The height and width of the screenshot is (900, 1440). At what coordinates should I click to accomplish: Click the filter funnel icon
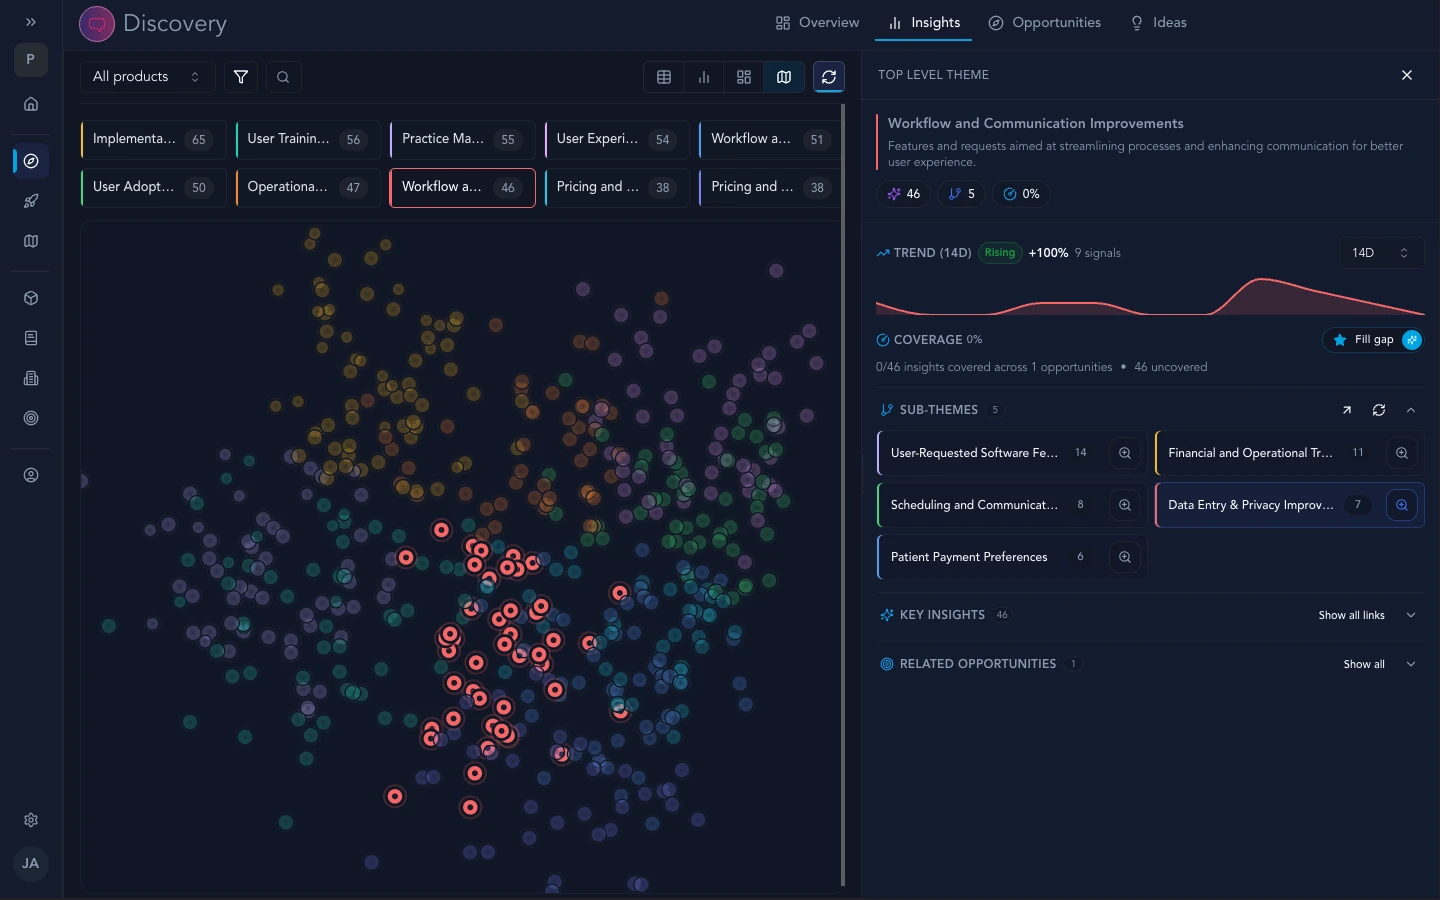pos(241,77)
